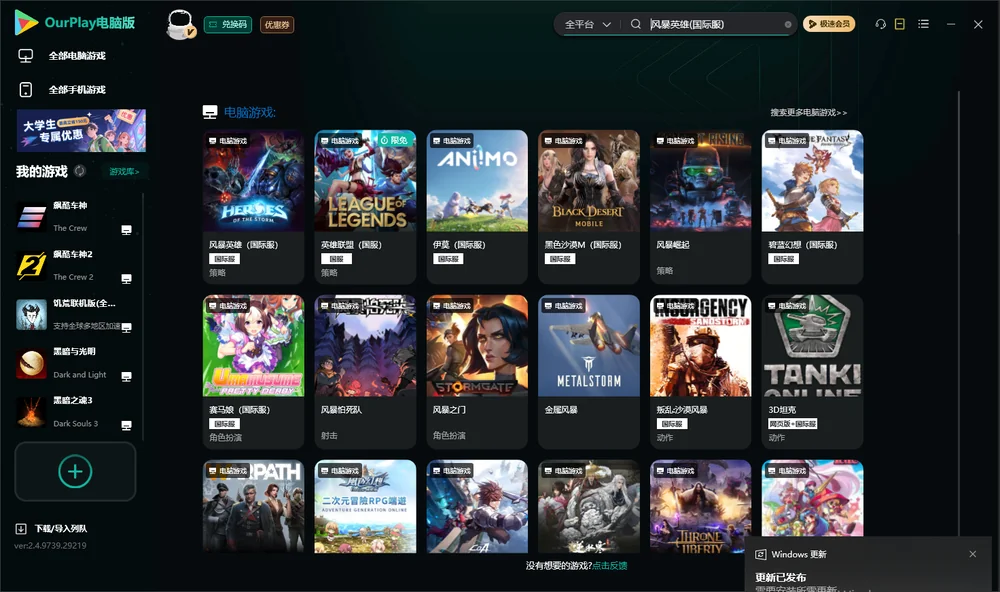Click the 角色扮演 genre under 赛马娘
This screenshot has height=592, width=1000.
click(225, 437)
